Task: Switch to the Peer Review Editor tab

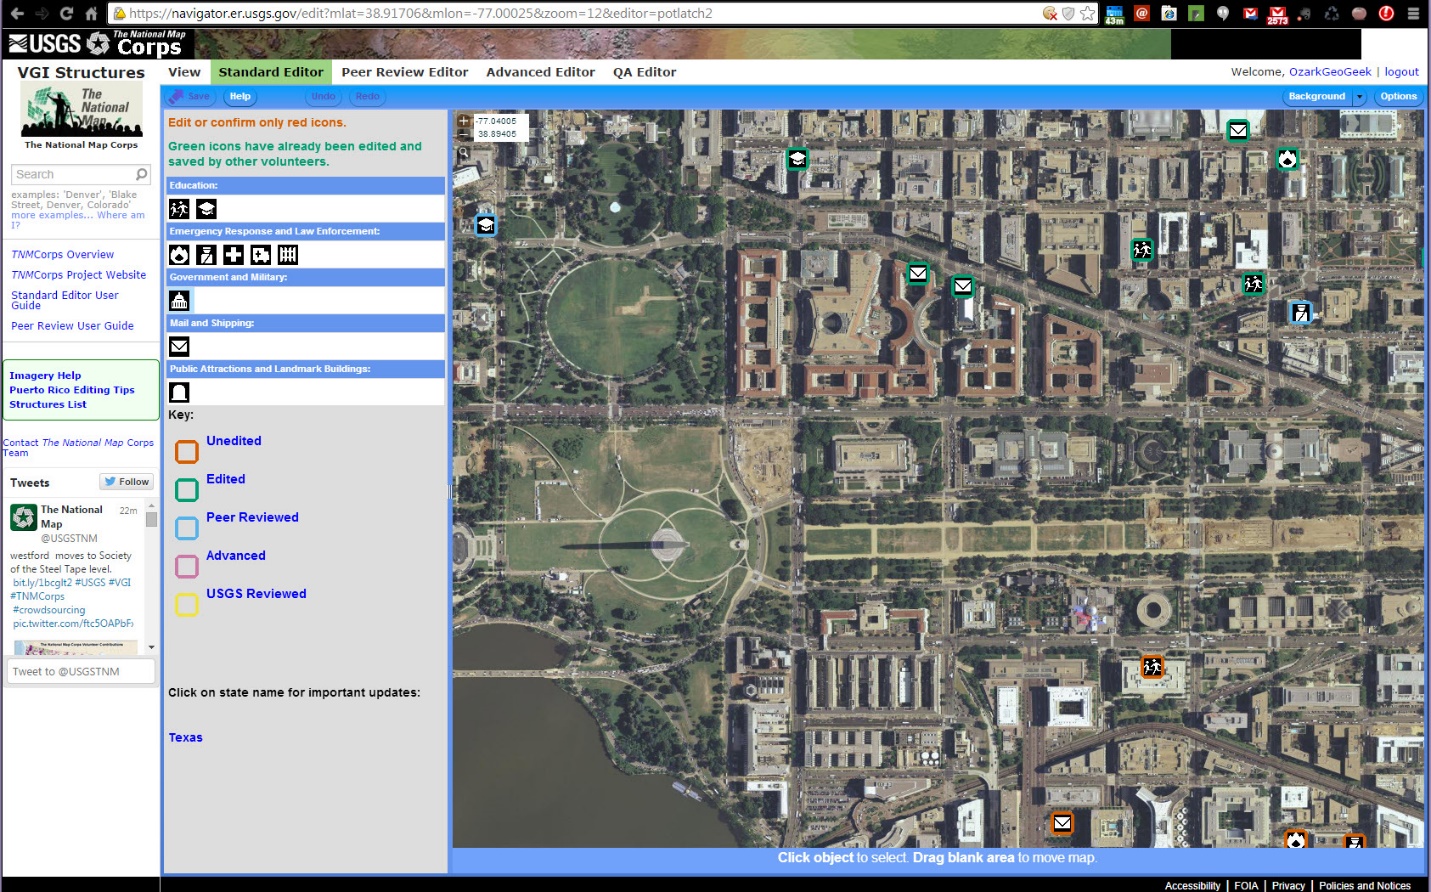Action: tap(404, 72)
